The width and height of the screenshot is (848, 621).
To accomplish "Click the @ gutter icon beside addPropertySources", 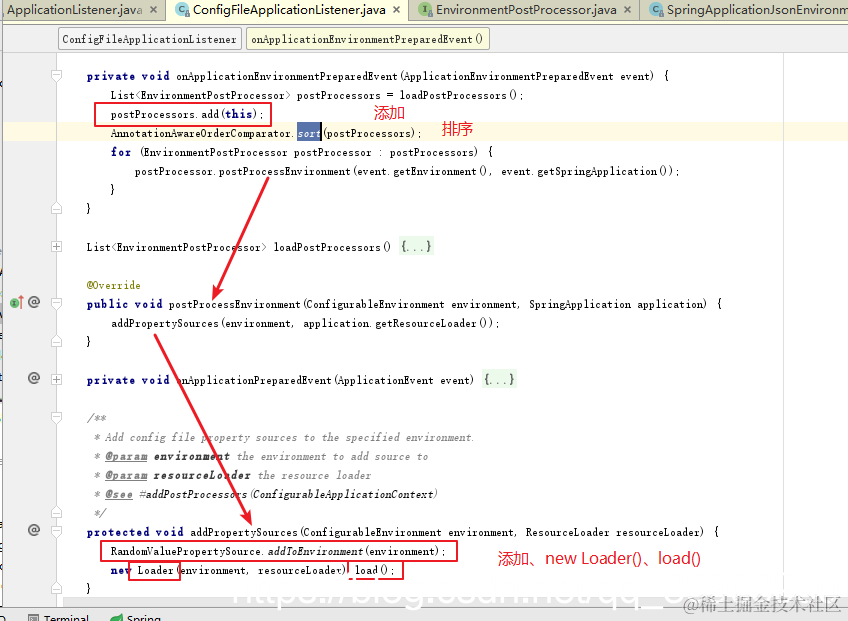I will pyautogui.click(x=34, y=530).
